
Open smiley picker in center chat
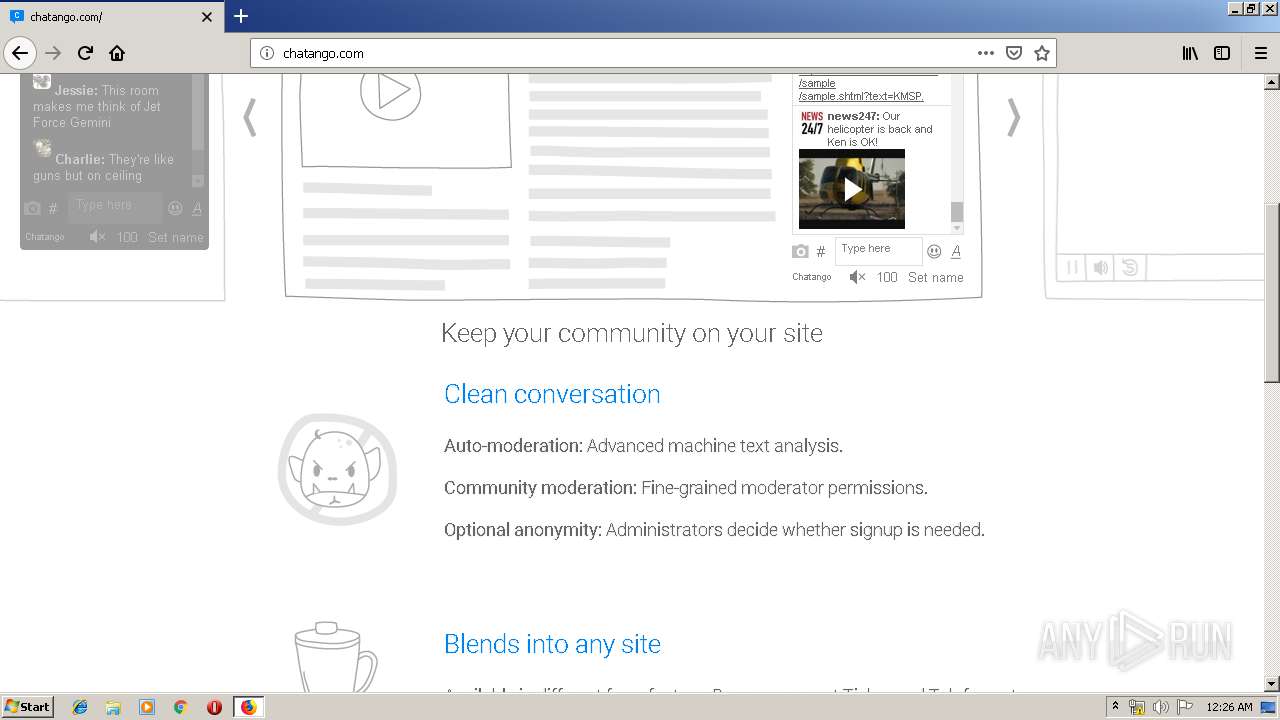tap(934, 251)
